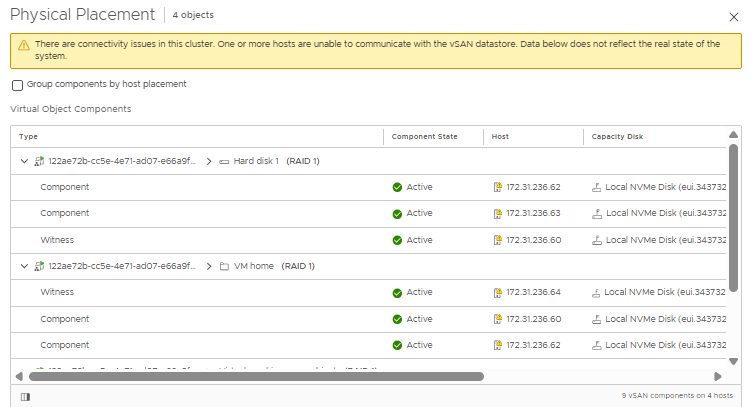Collapse the Hard disk 1 object row
The width and height of the screenshot is (751, 407).
point(24,161)
